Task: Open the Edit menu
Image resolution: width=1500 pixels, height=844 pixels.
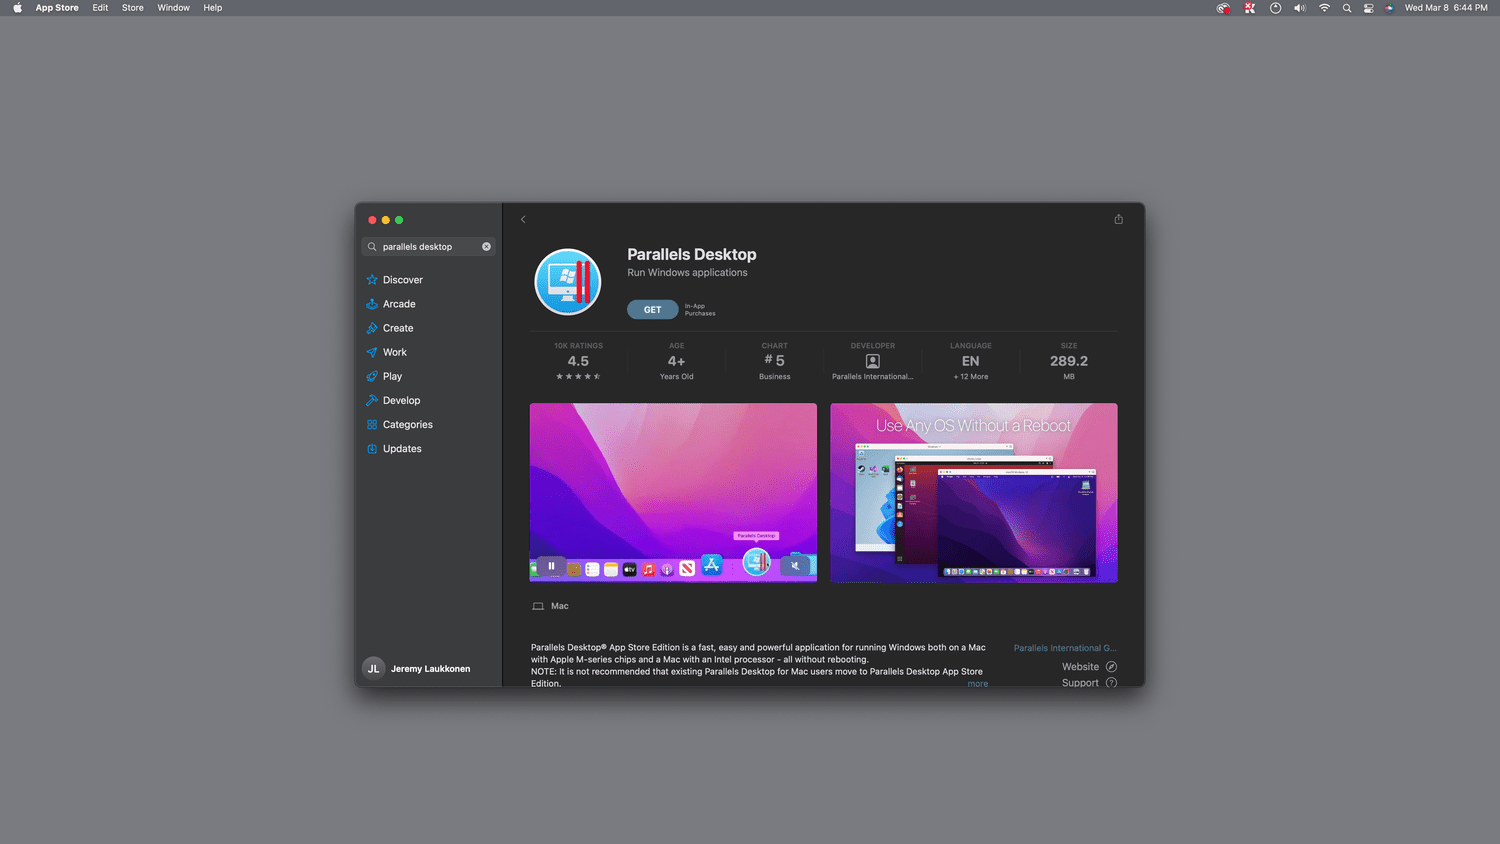Action: coord(100,7)
